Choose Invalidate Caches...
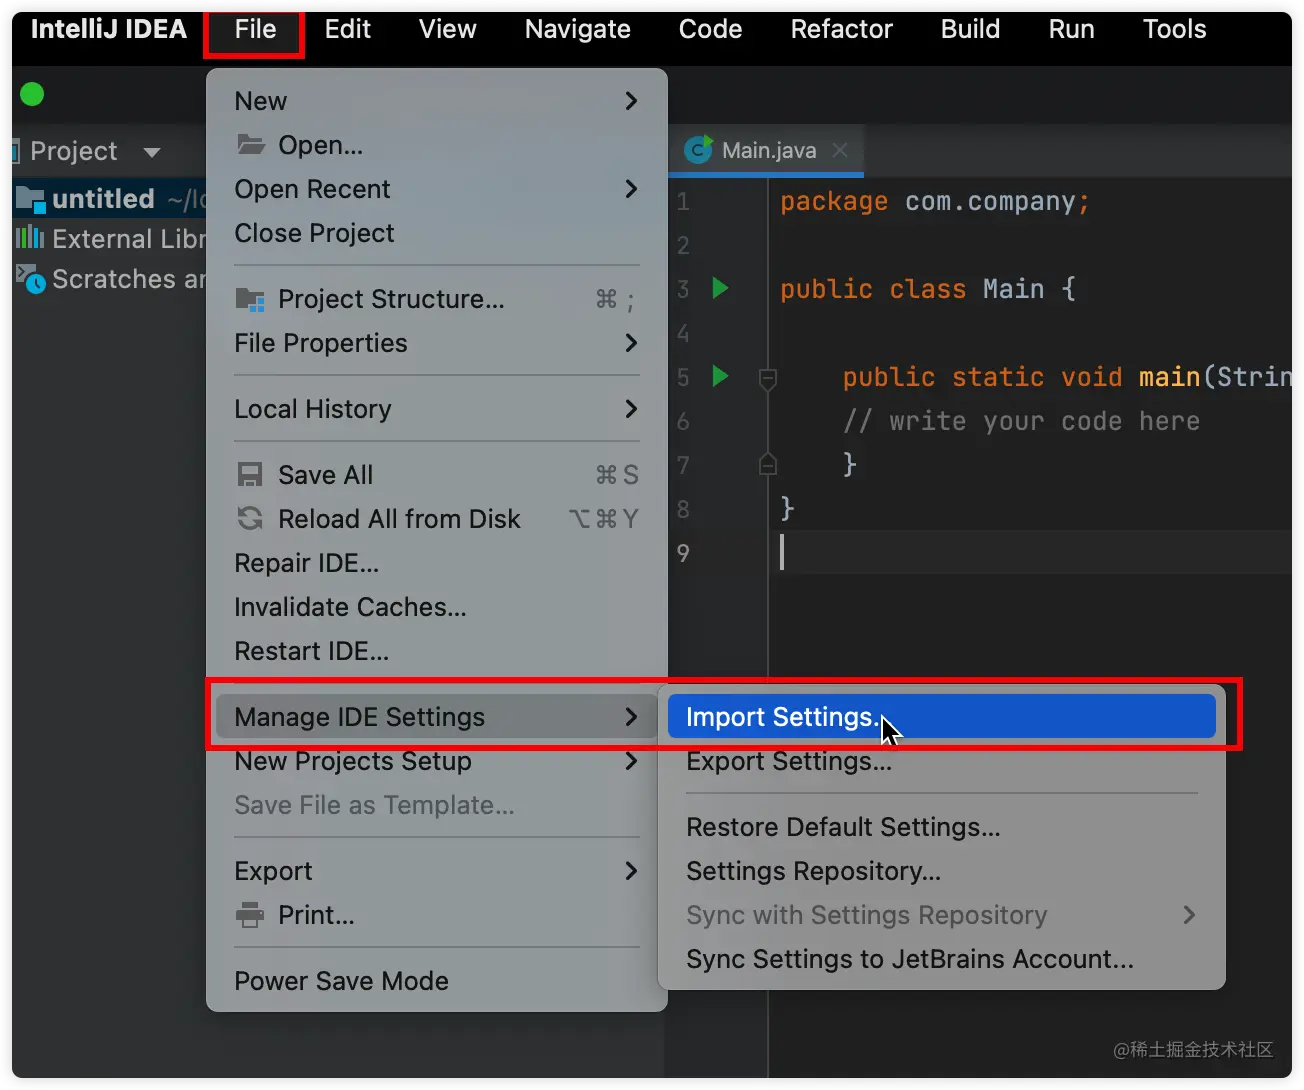 (x=350, y=607)
